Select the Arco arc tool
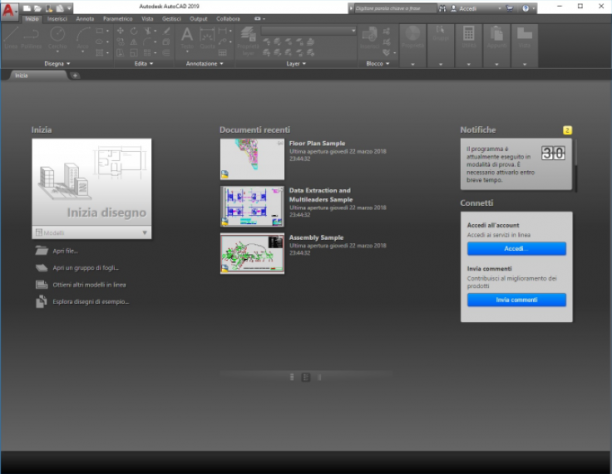The height and width of the screenshot is (474, 612). point(83,38)
